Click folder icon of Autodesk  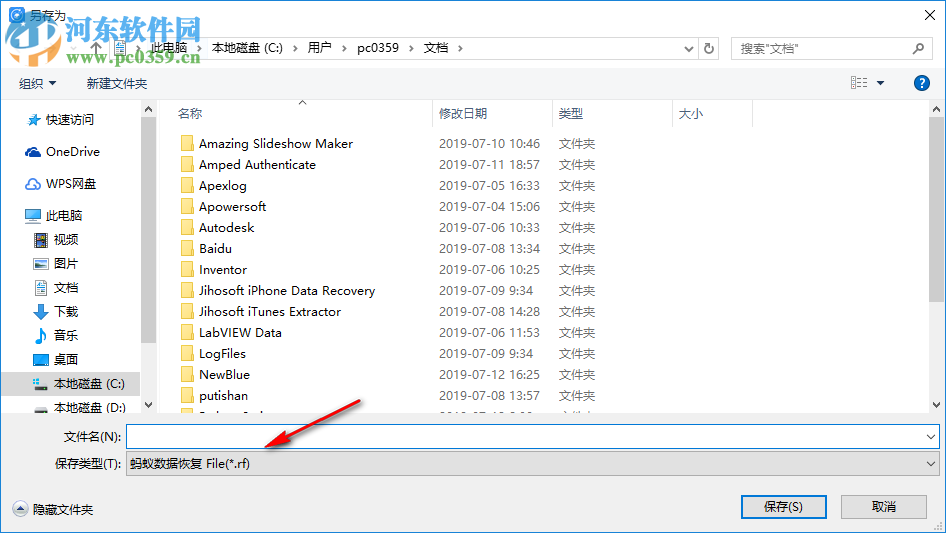point(187,228)
